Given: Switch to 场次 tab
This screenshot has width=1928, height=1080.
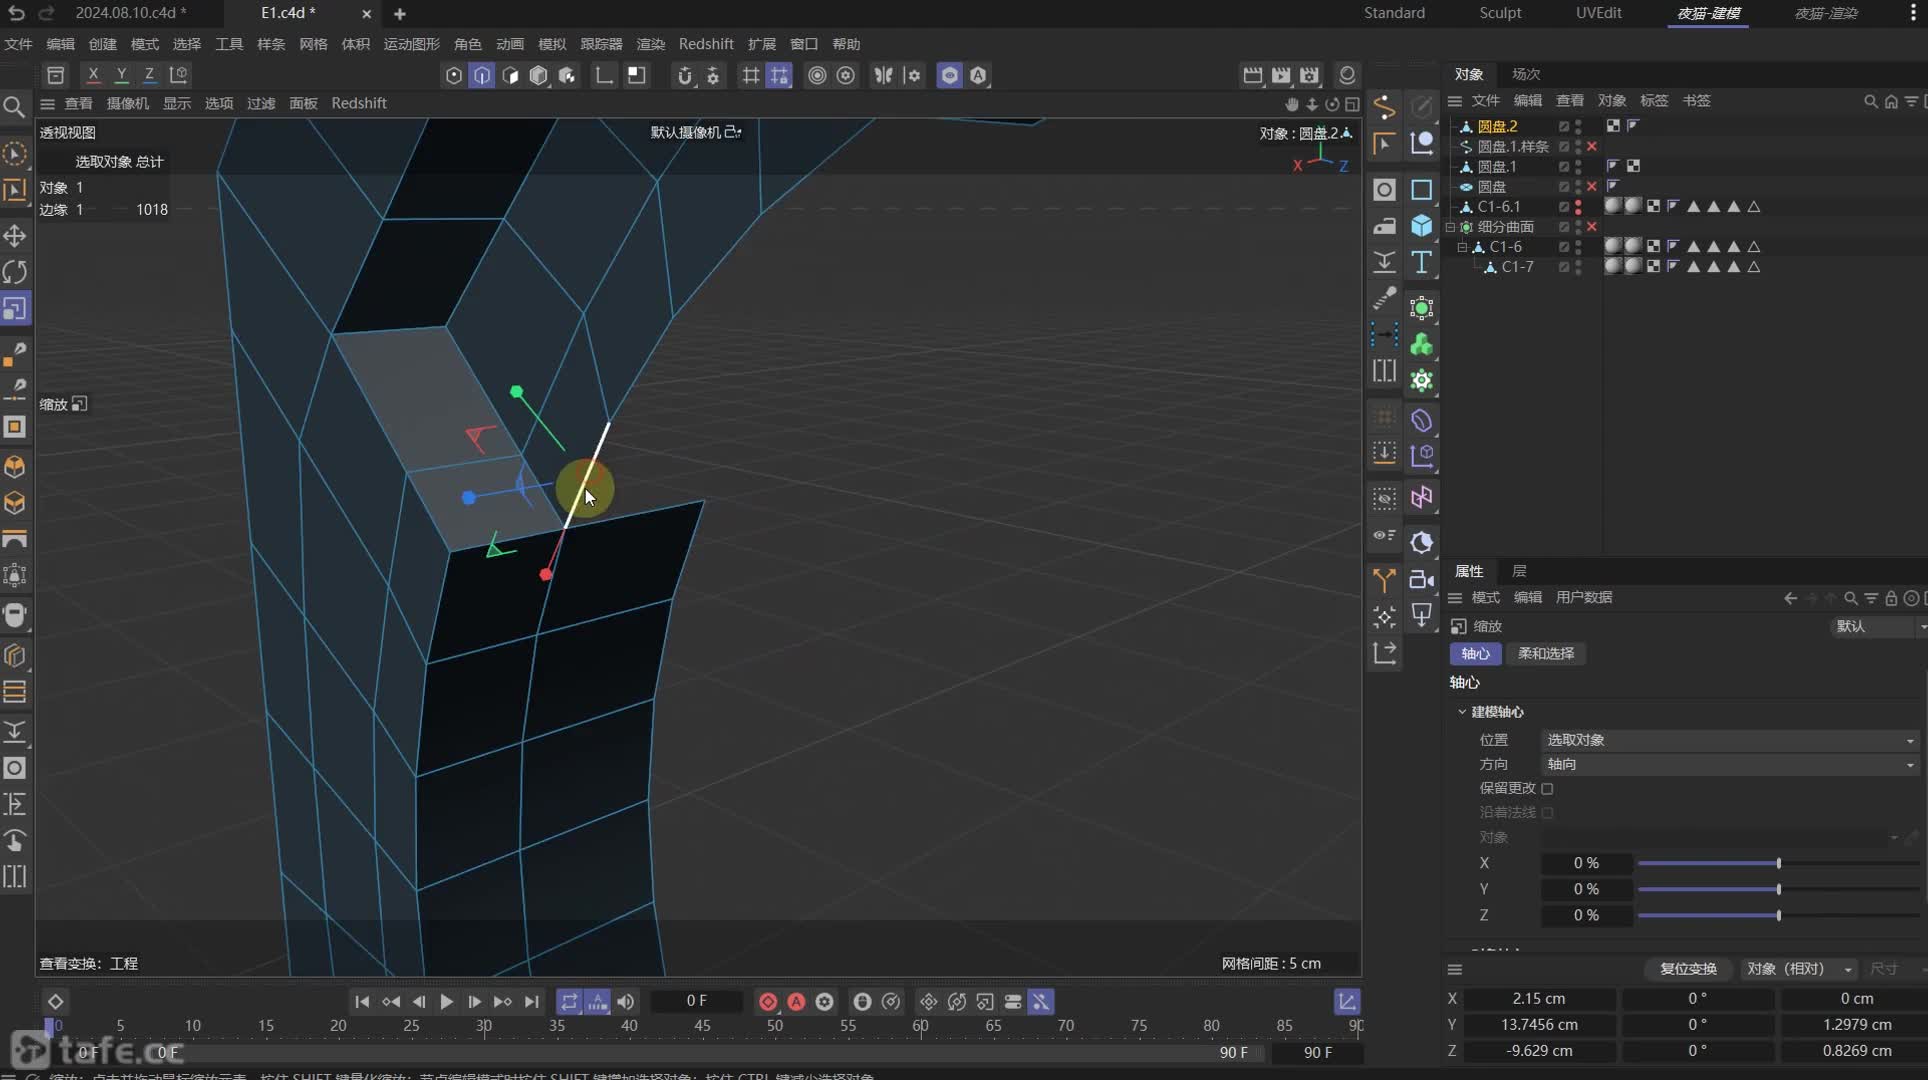Looking at the screenshot, I should [x=1526, y=74].
